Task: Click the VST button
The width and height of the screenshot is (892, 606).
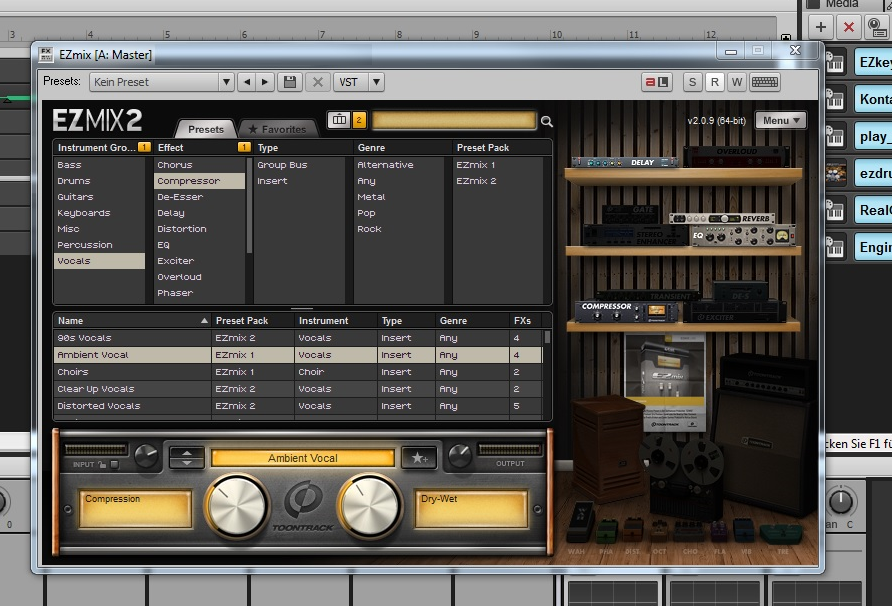Action: point(349,82)
